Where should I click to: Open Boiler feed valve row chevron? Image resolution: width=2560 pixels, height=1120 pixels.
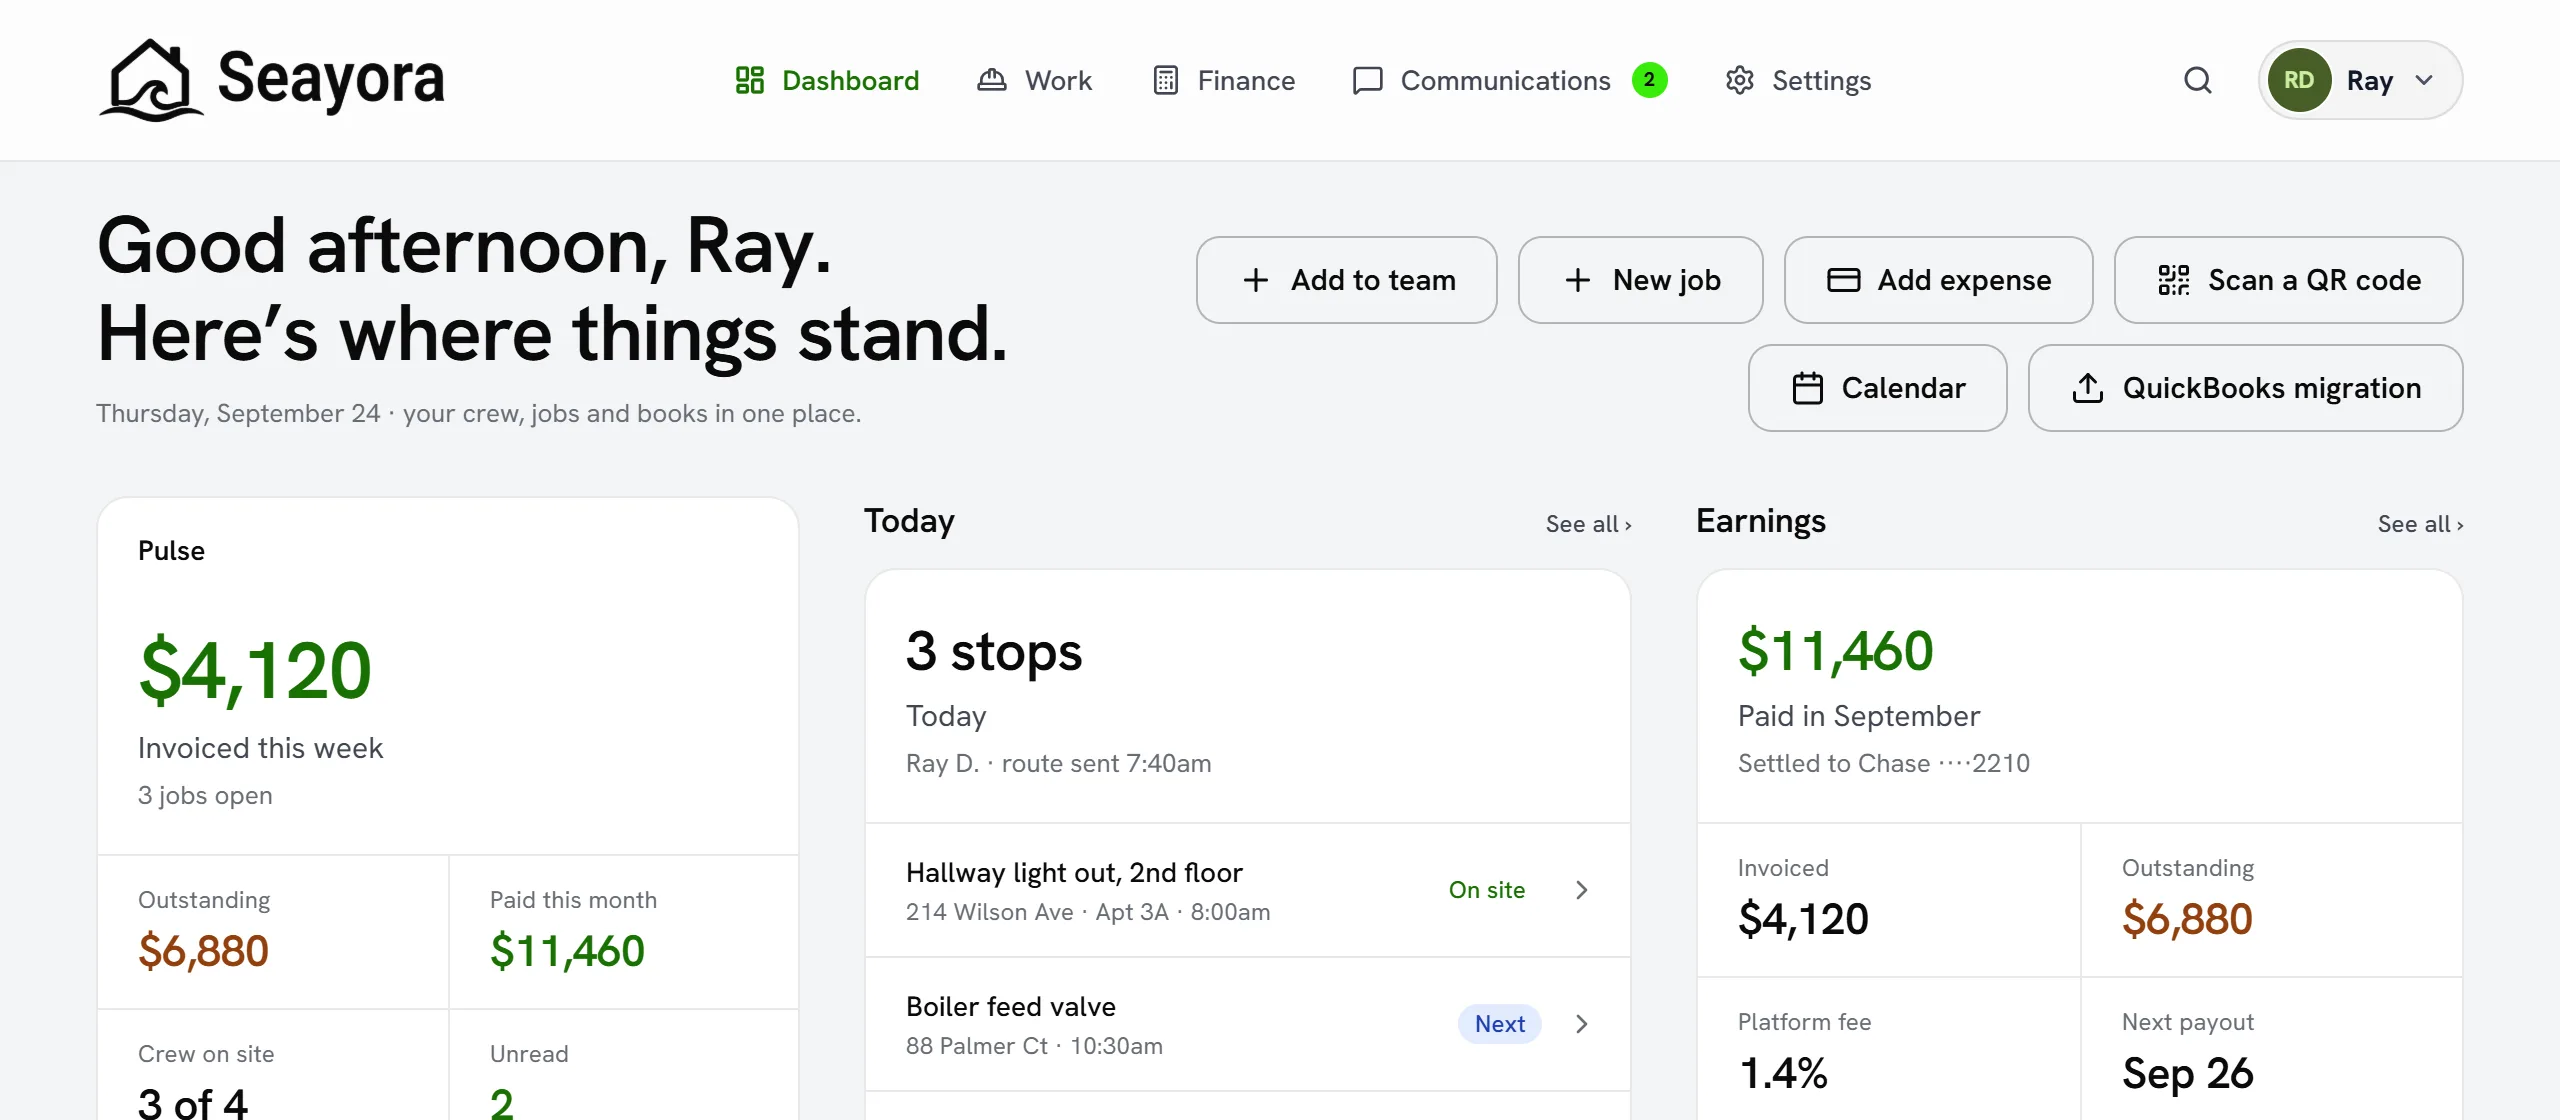point(1581,1024)
